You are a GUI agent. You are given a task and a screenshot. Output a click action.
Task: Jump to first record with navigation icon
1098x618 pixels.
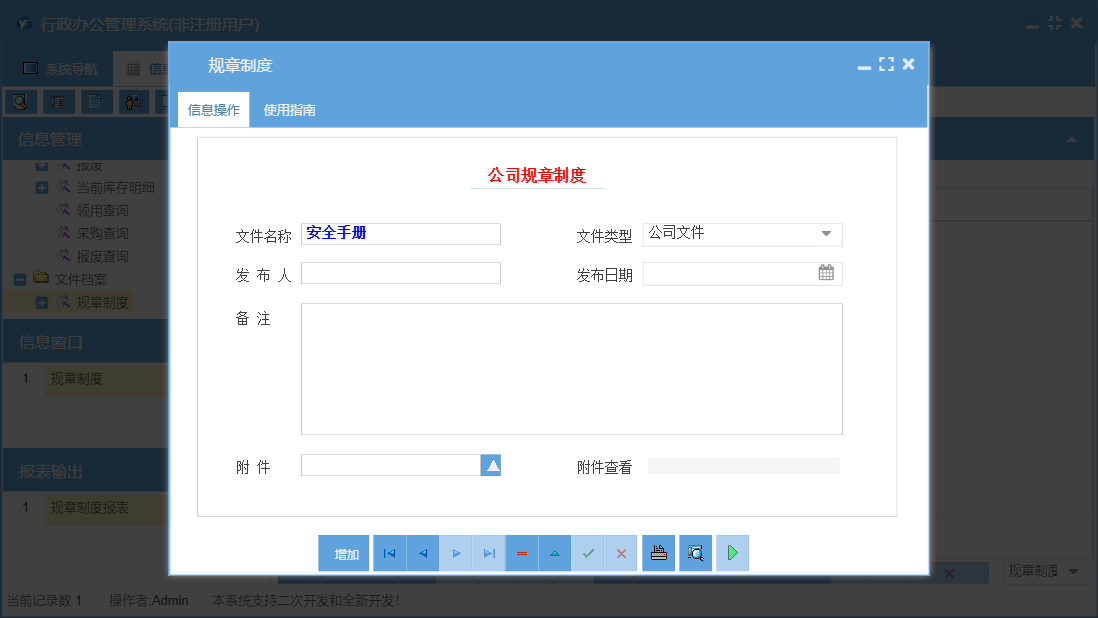pos(389,552)
